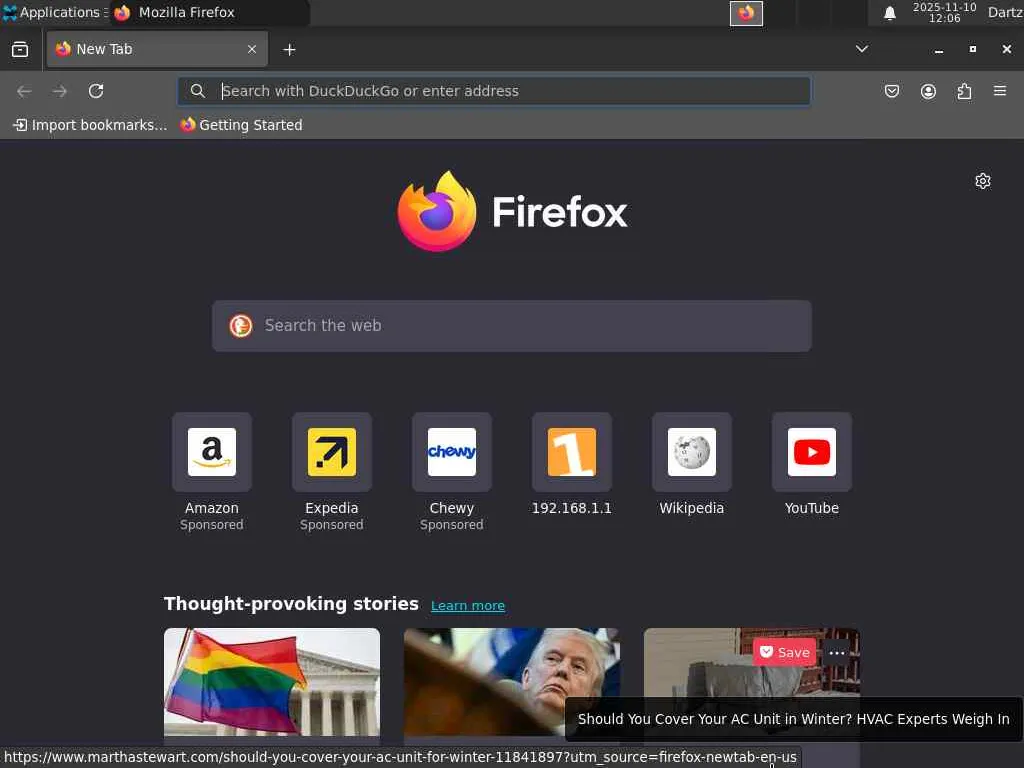Go back one page
Image resolution: width=1024 pixels, height=768 pixels.
click(24, 91)
